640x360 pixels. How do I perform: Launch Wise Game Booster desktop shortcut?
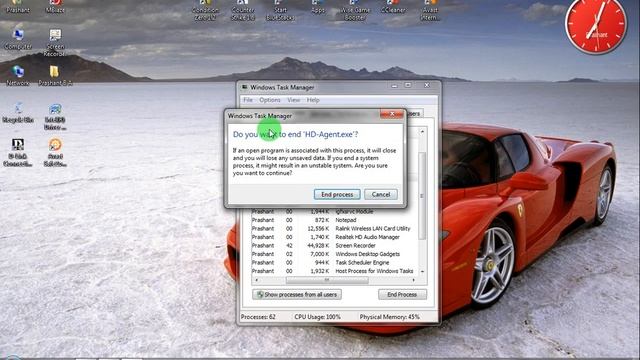tap(355, 10)
